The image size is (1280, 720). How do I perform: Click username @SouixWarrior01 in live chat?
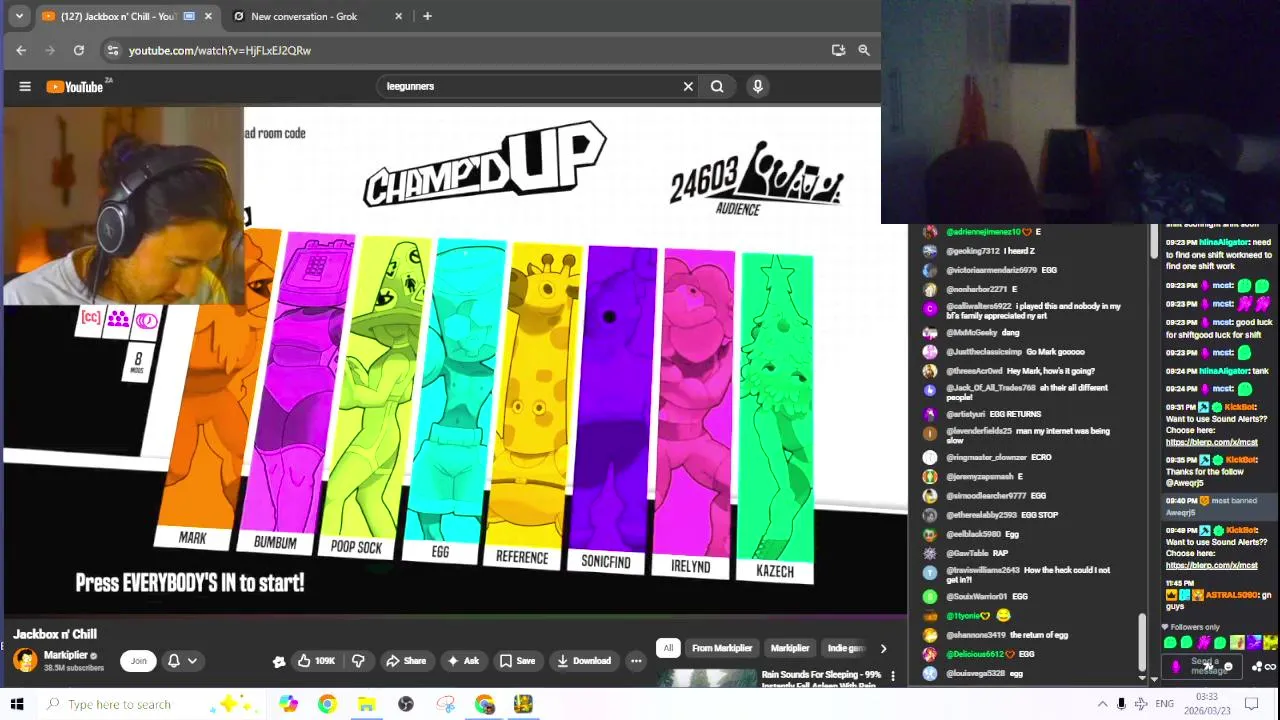[x=976, y=596]
